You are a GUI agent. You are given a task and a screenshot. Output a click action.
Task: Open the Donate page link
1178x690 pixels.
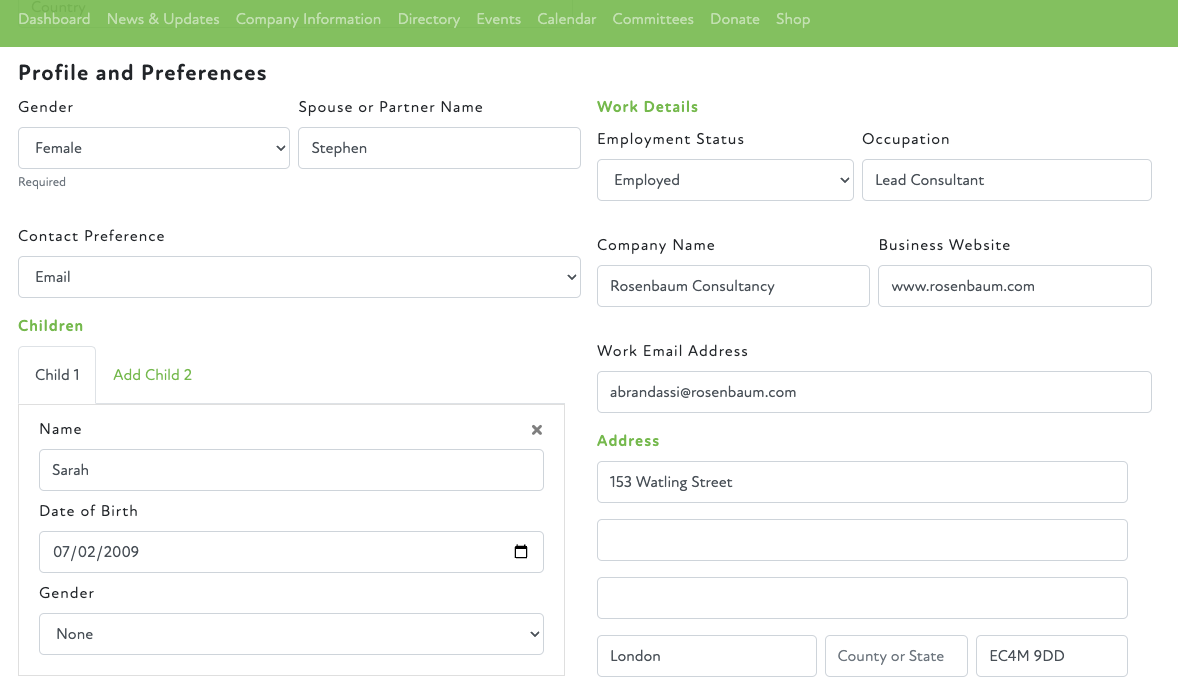tap(735, 19)
